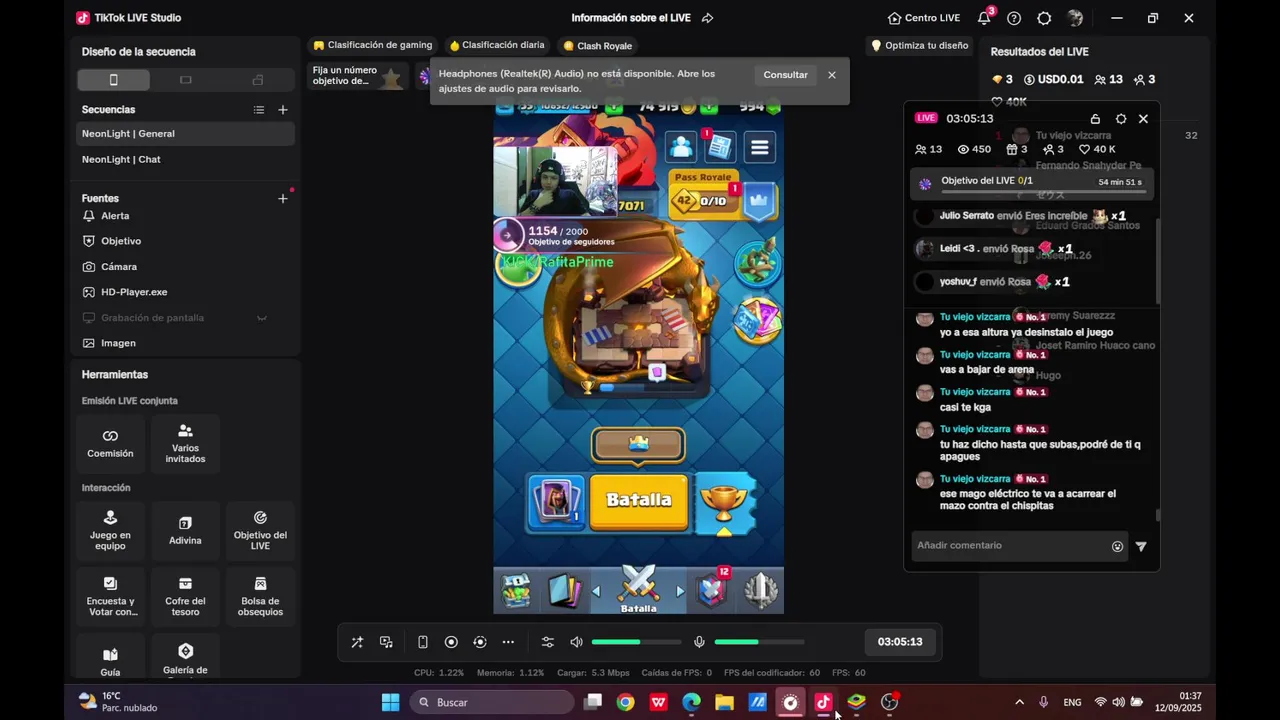This screenshot has width=1280, height=720.
Task: Open the profile avatar menu
Action: pos(1075,18)
